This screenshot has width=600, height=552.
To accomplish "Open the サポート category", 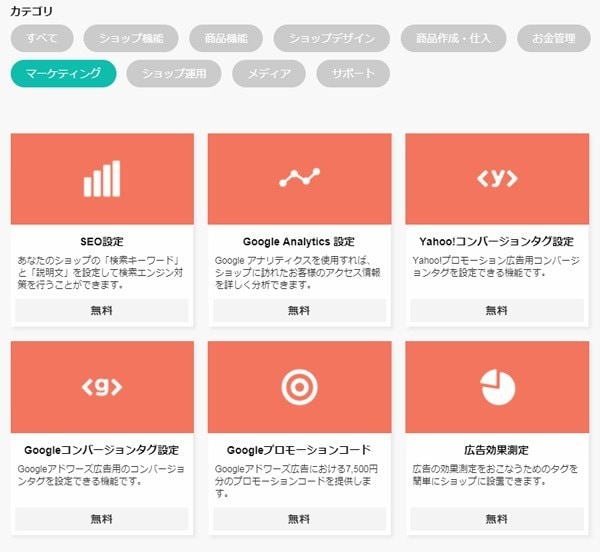I will click(x=353, y=73).
